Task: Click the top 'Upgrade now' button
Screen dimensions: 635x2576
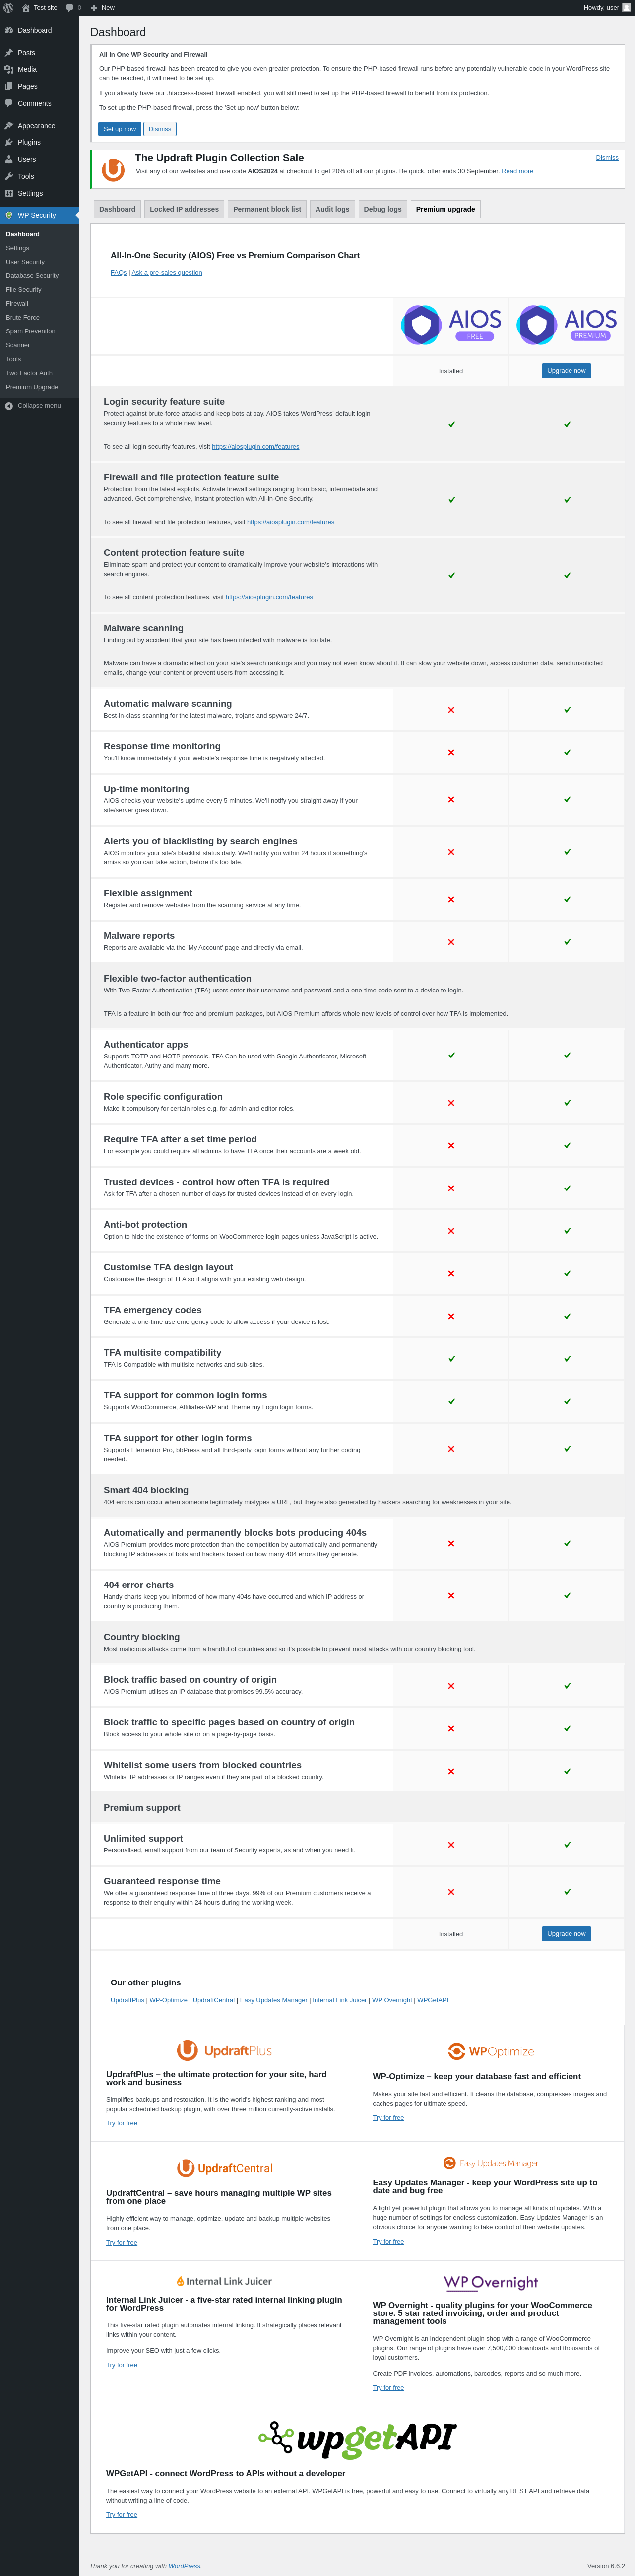Action: coord(566,370)
